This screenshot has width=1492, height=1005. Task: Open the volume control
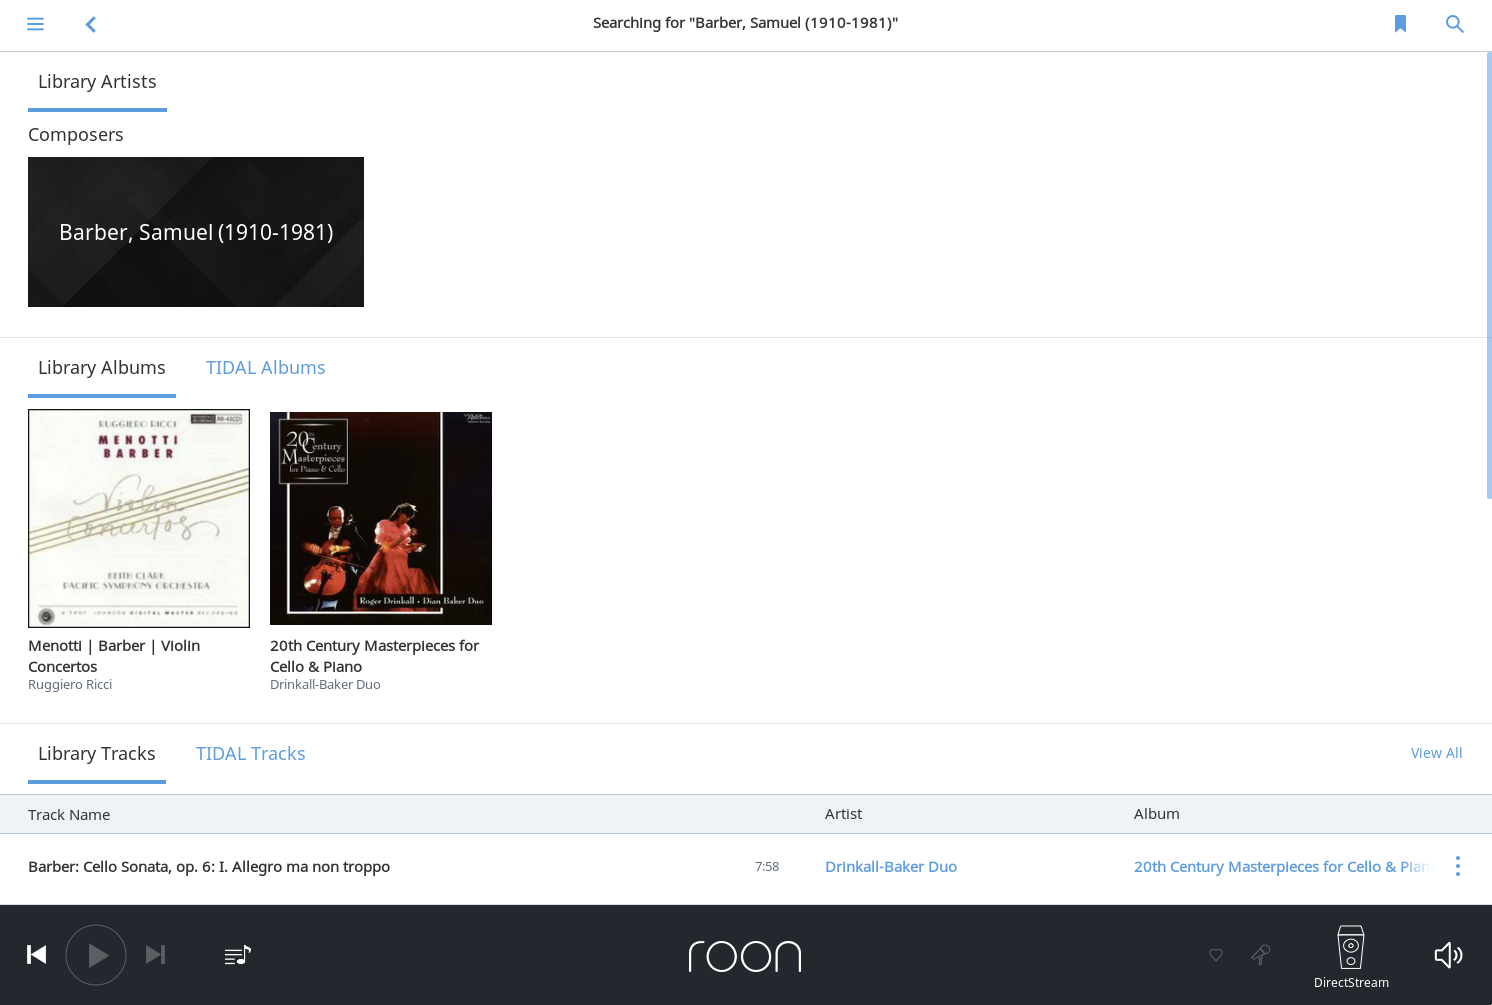click(x=1448, y=955)
